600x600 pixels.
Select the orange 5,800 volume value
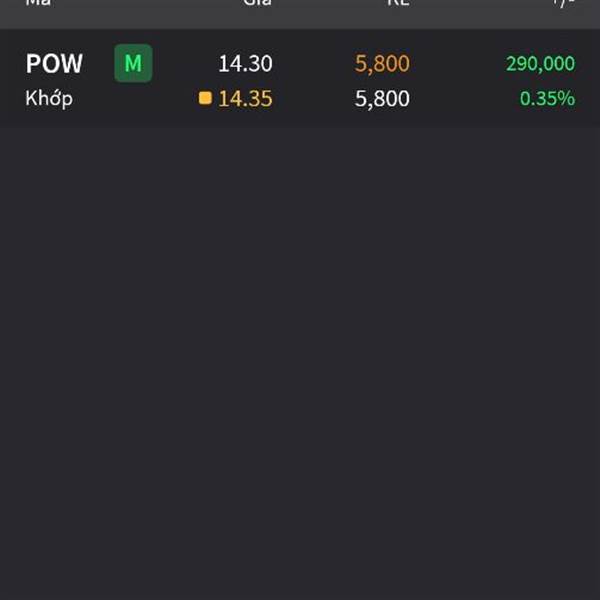(382, 63)
